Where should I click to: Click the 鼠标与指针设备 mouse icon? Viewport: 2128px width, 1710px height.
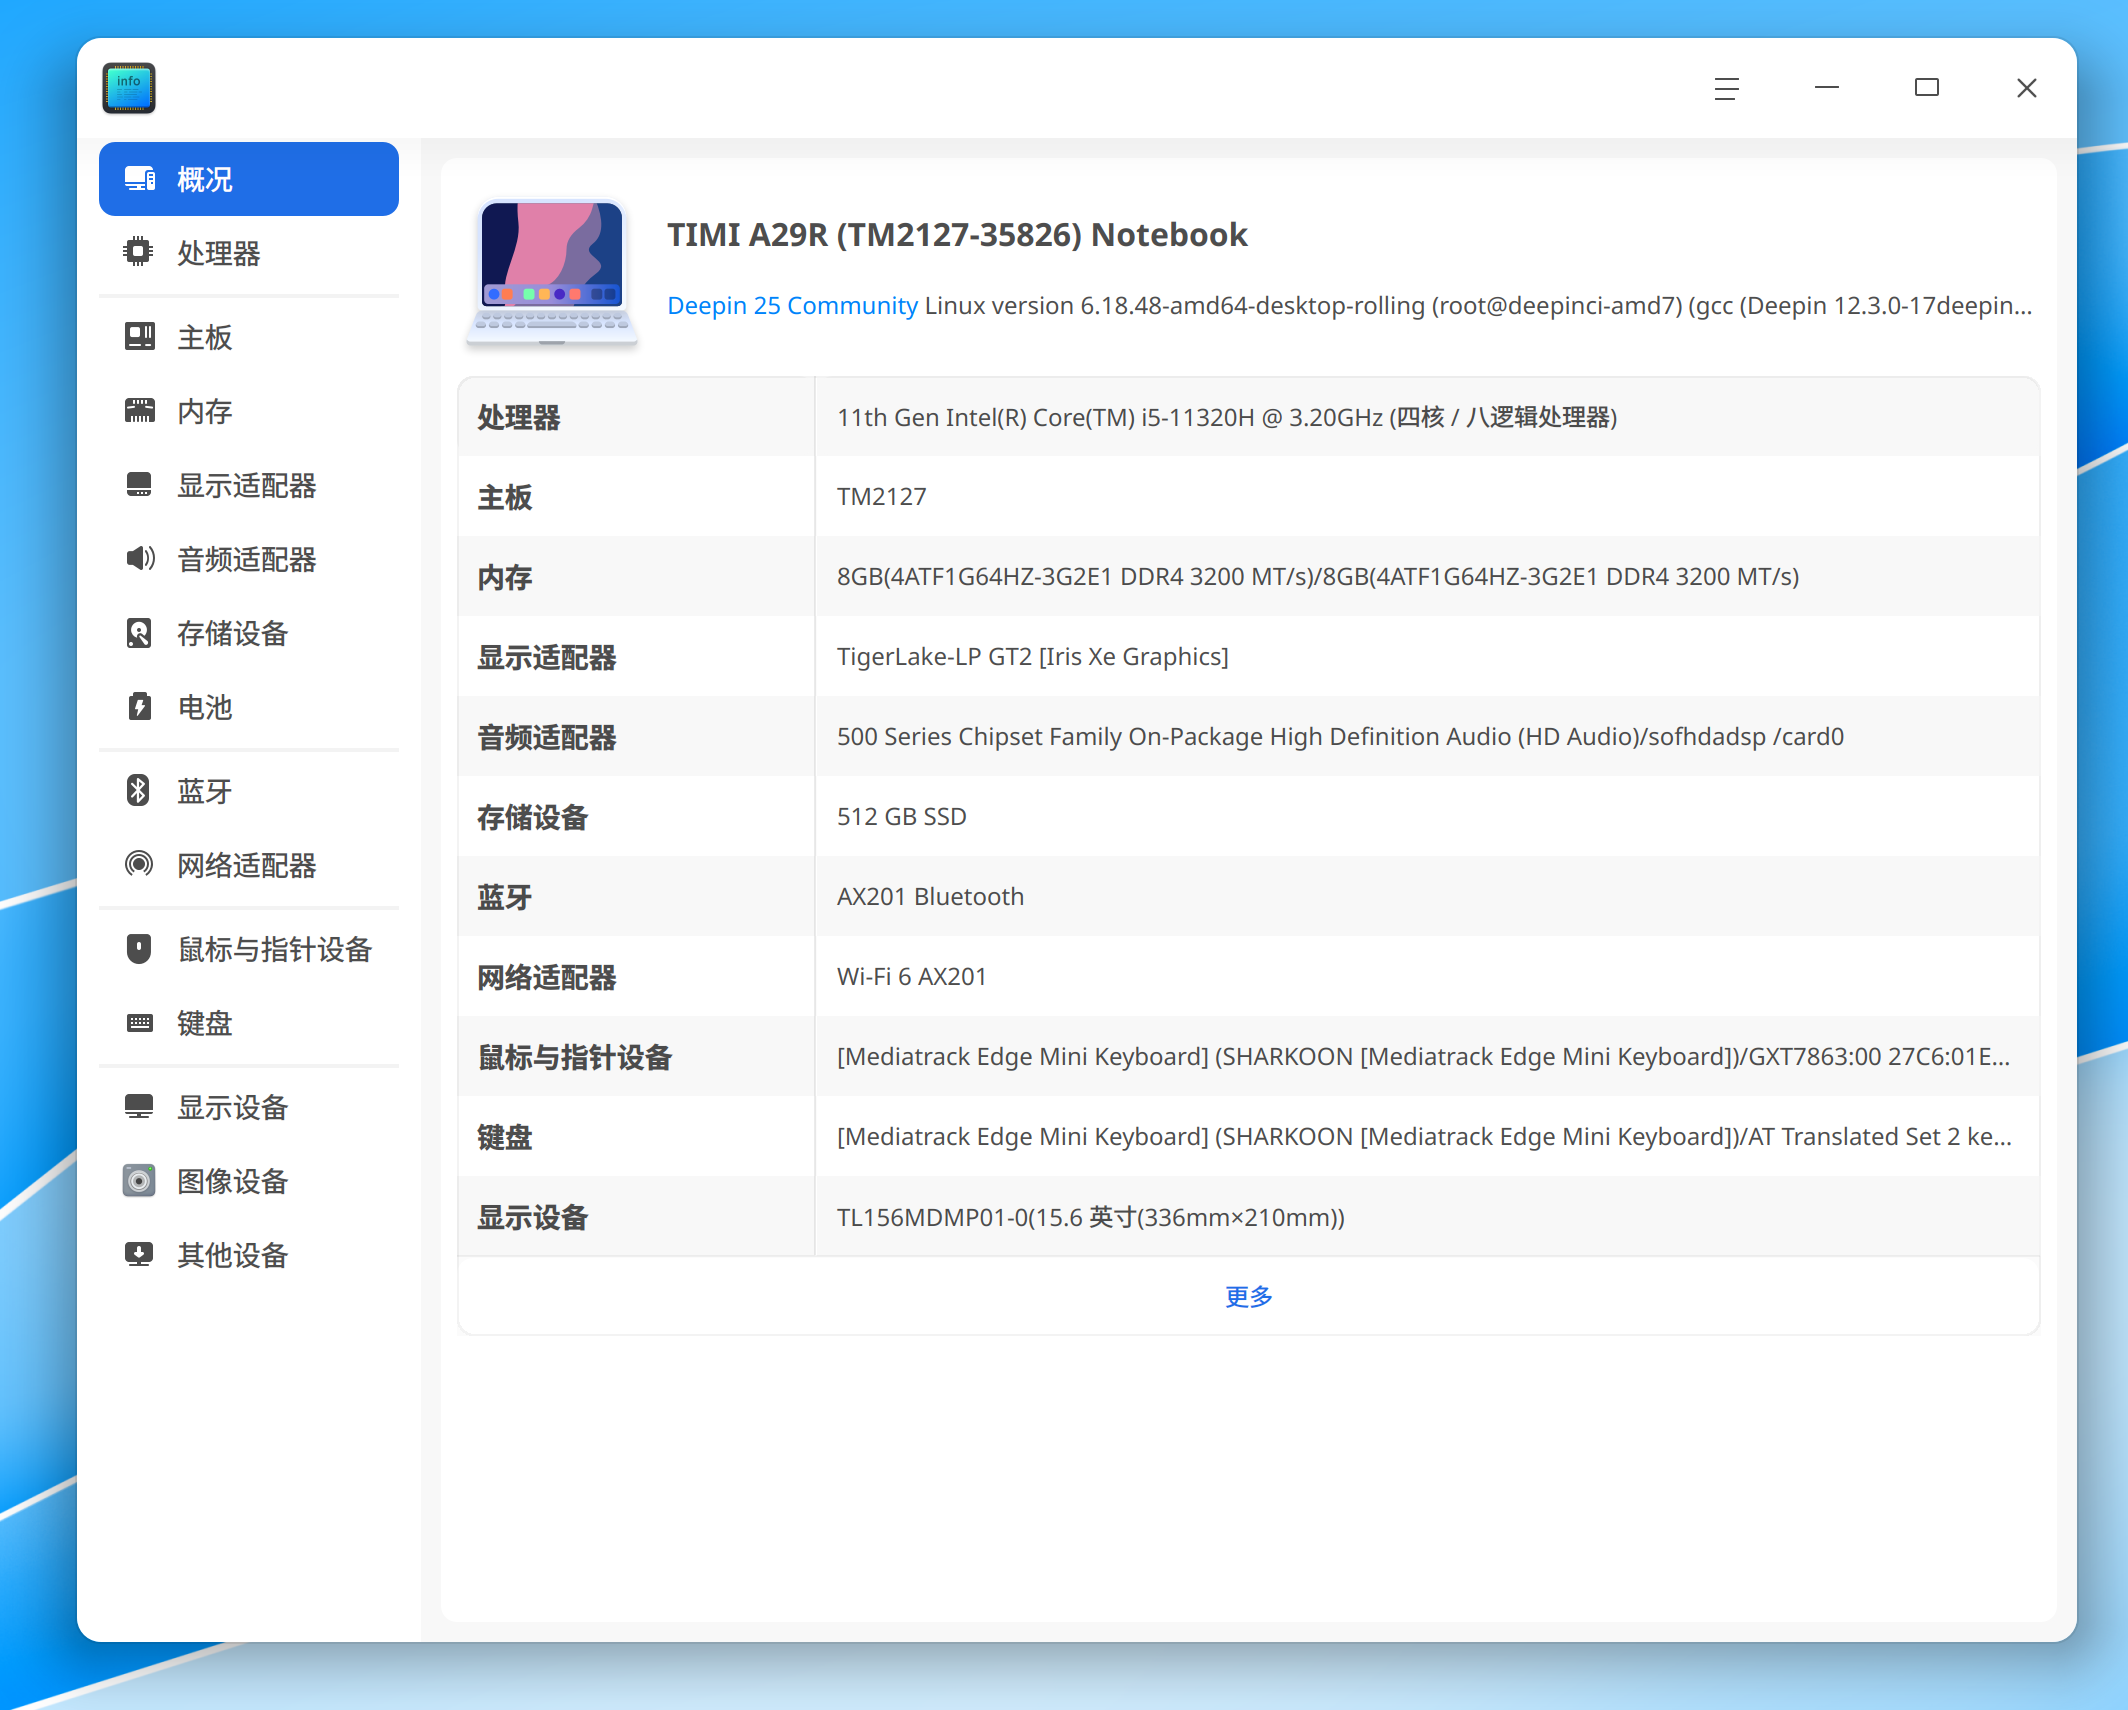click(139, 949)
